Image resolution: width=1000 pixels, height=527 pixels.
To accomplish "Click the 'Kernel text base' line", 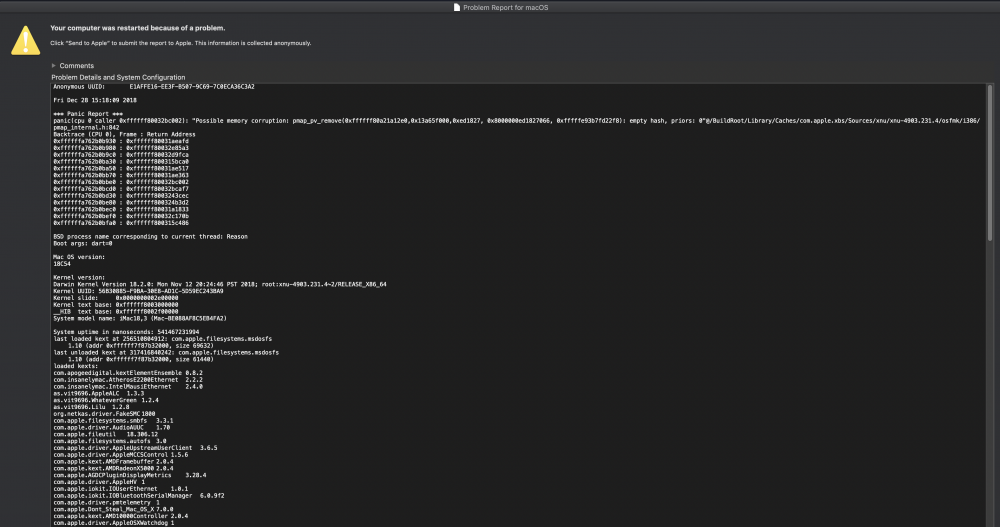I will 115,305.
